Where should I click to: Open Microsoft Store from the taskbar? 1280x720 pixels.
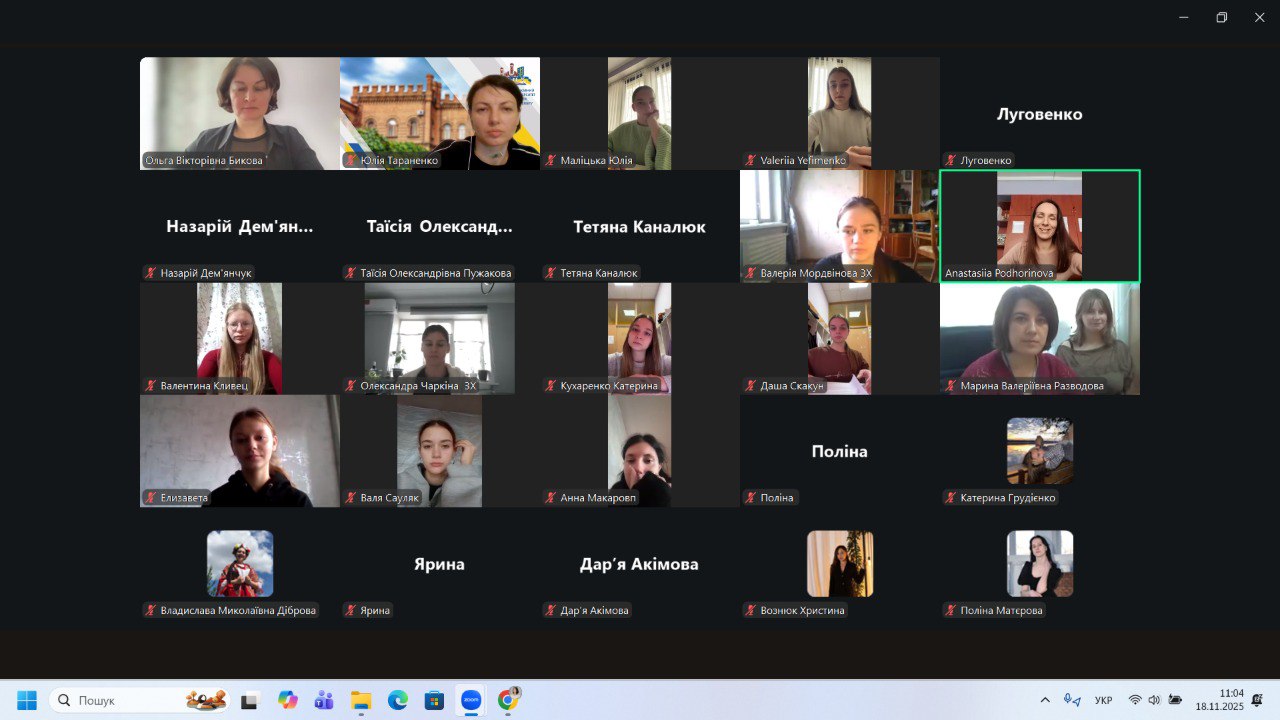coord(434,700)
